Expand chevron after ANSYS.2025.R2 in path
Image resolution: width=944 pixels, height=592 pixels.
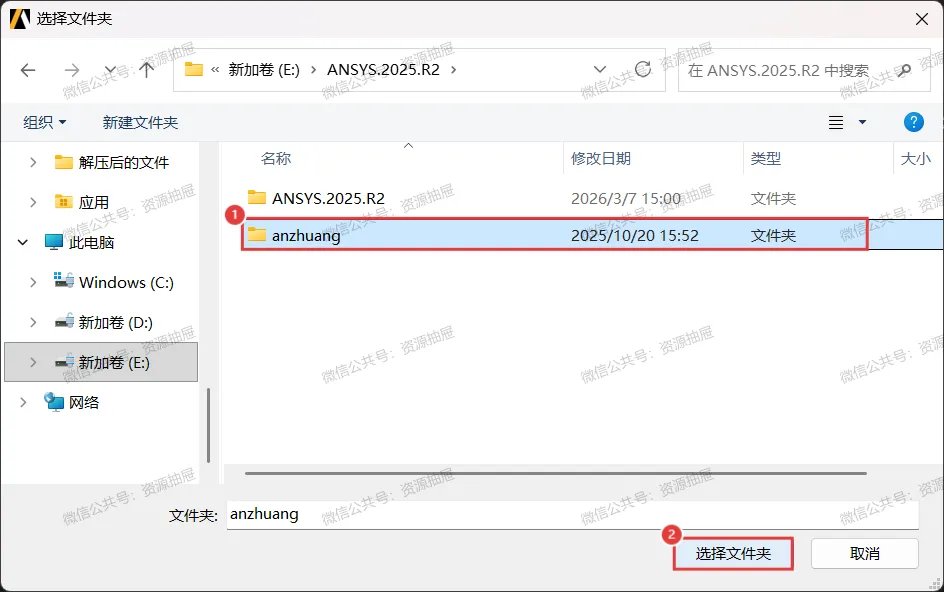[x=453, y=70]
